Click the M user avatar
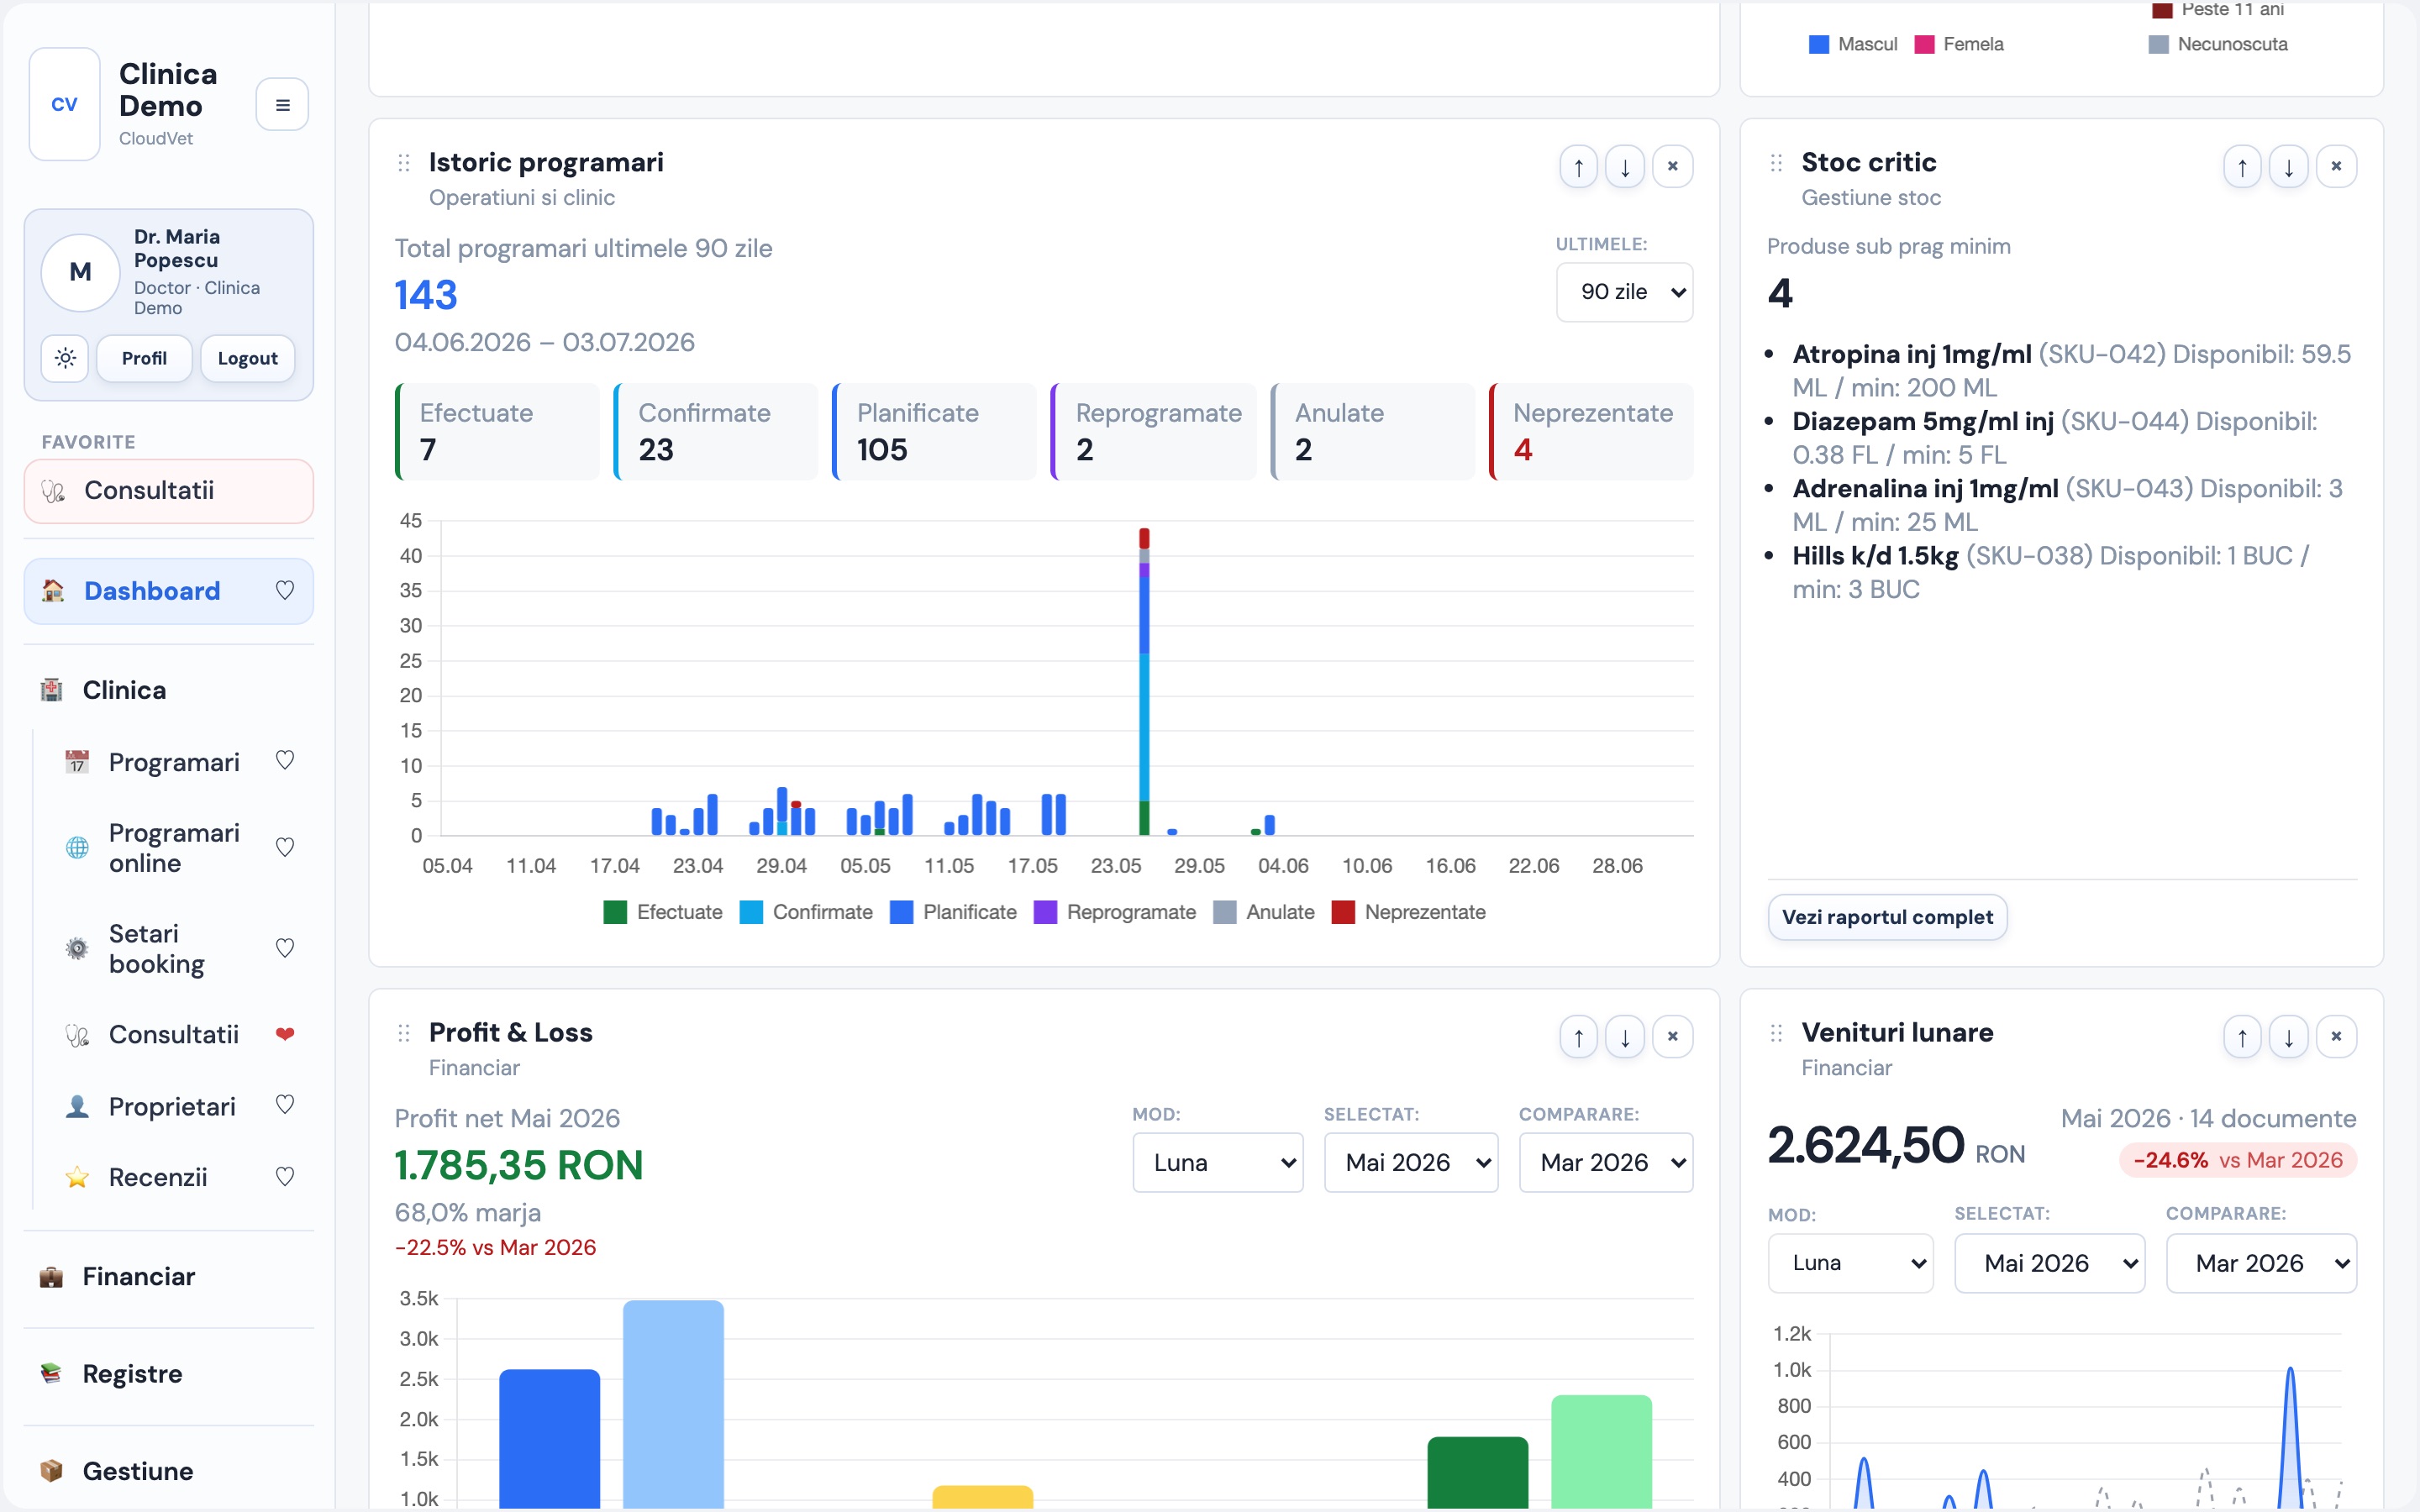Image resolution: width=2420 pixels, height=1512 pixels. coord(81,272)
